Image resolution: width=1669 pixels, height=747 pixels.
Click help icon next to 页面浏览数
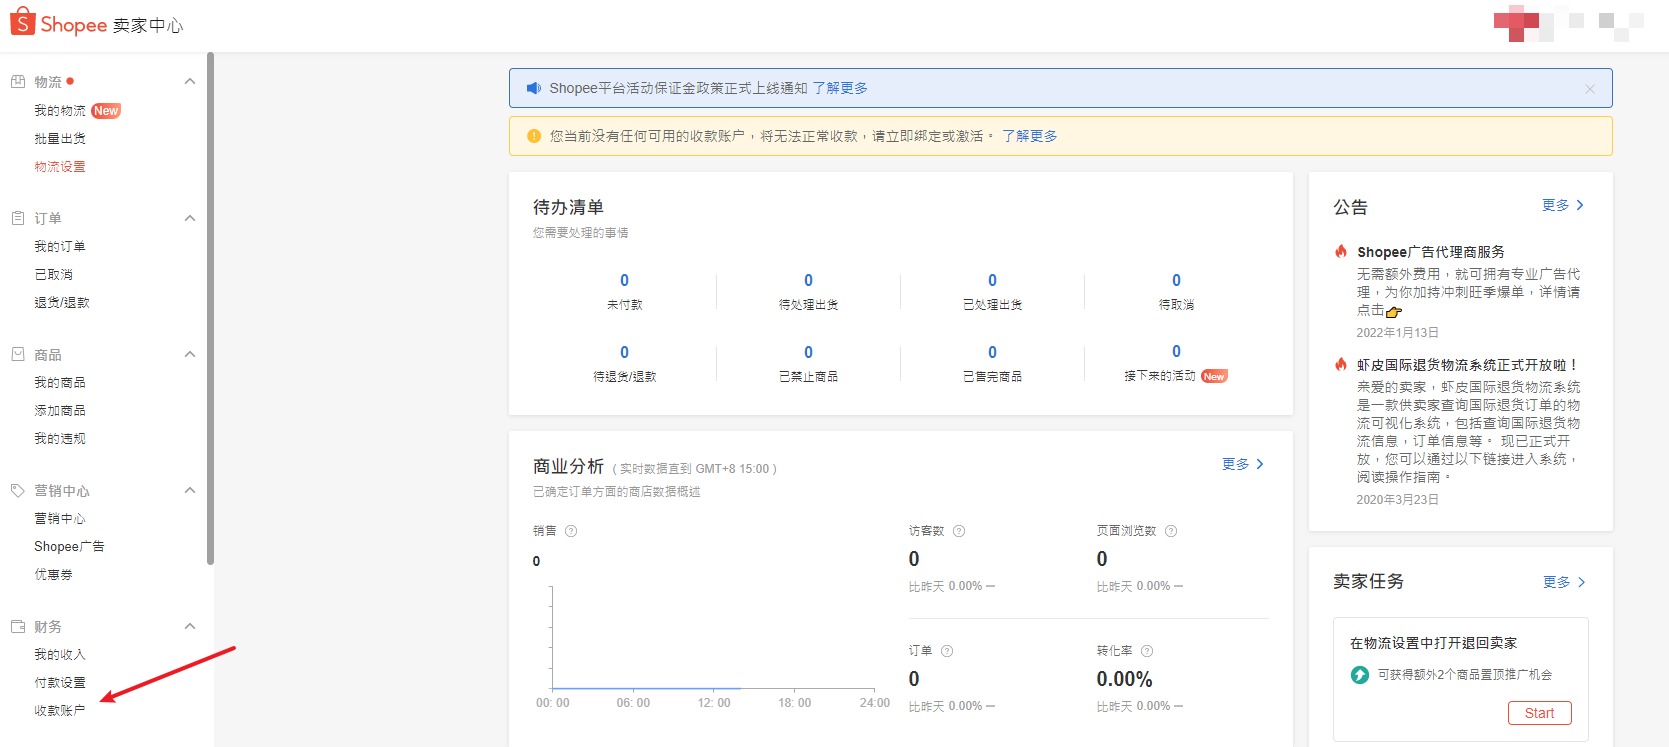tap(1171, 531)
